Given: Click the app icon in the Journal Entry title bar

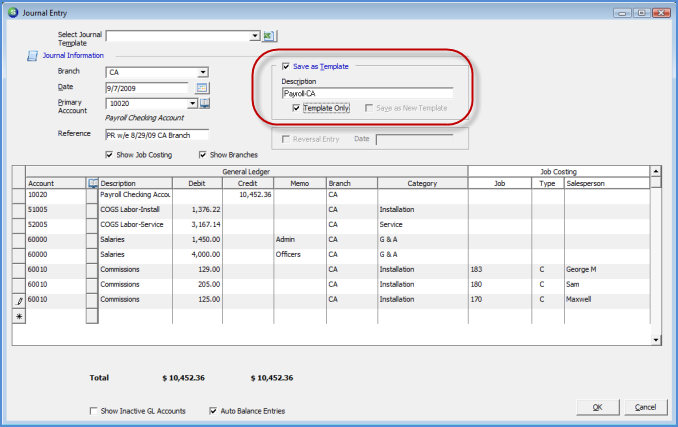Looking at the screenshot, I should (x=13, y=13).
